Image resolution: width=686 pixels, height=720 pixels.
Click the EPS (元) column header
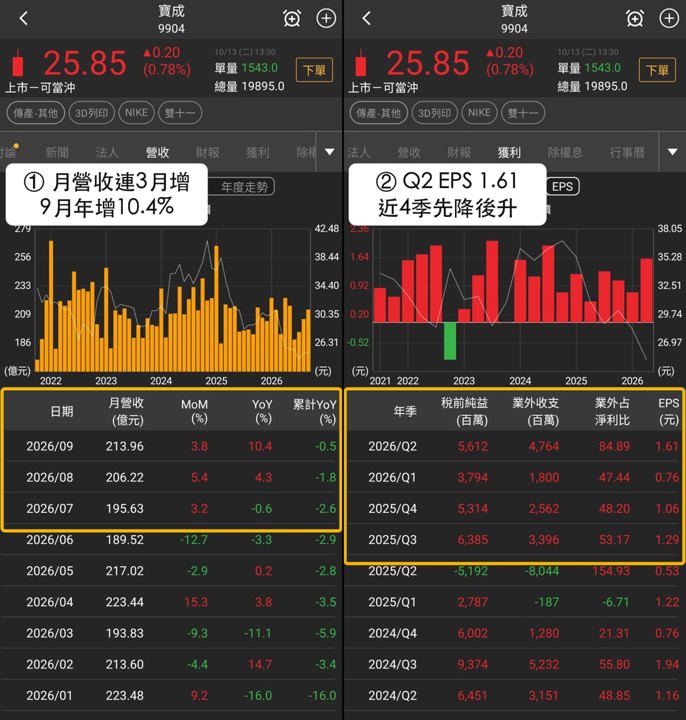pyautogui.click(x=669, y=411)
